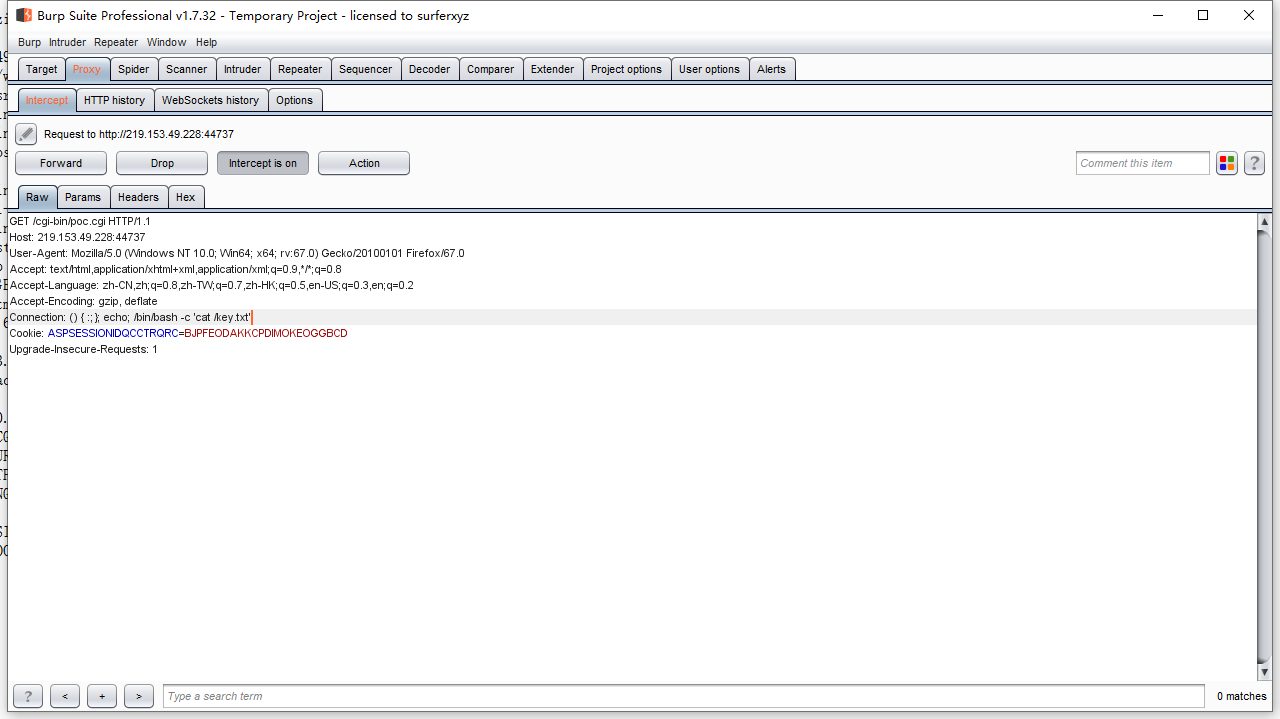Go to previous search match
The image size is (1280, 719).
(x=65, y=696)
